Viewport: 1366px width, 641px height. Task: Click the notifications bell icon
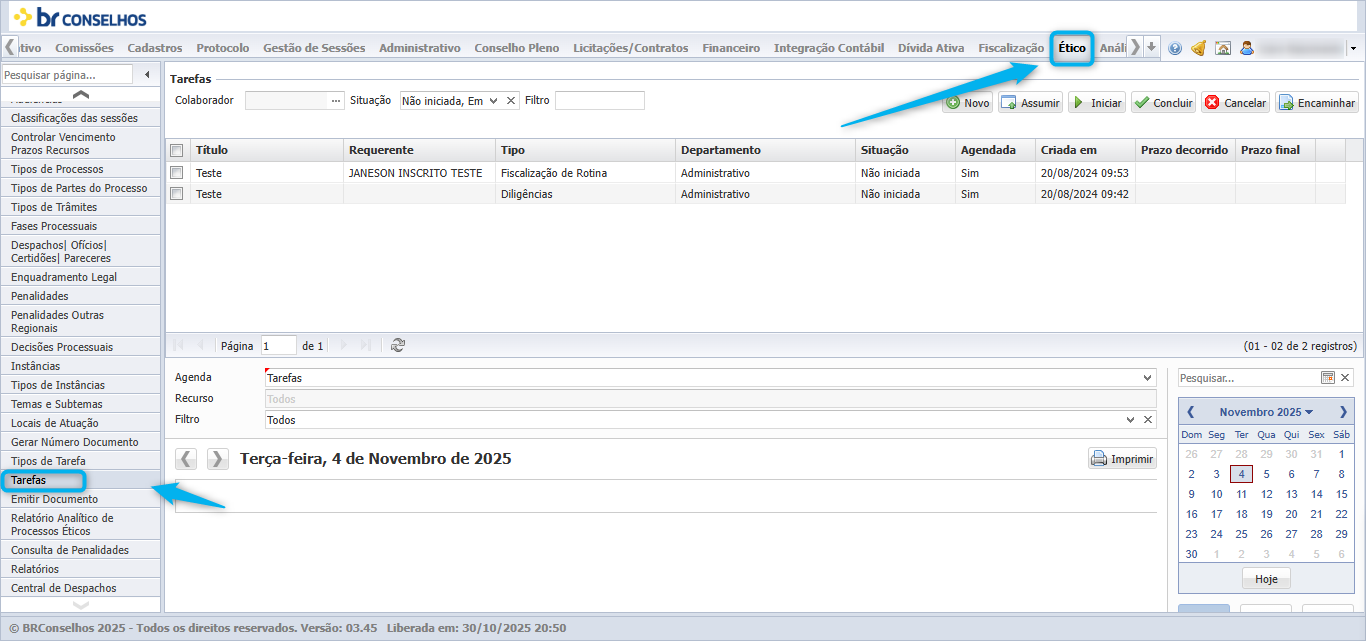tap(1198, 48)
